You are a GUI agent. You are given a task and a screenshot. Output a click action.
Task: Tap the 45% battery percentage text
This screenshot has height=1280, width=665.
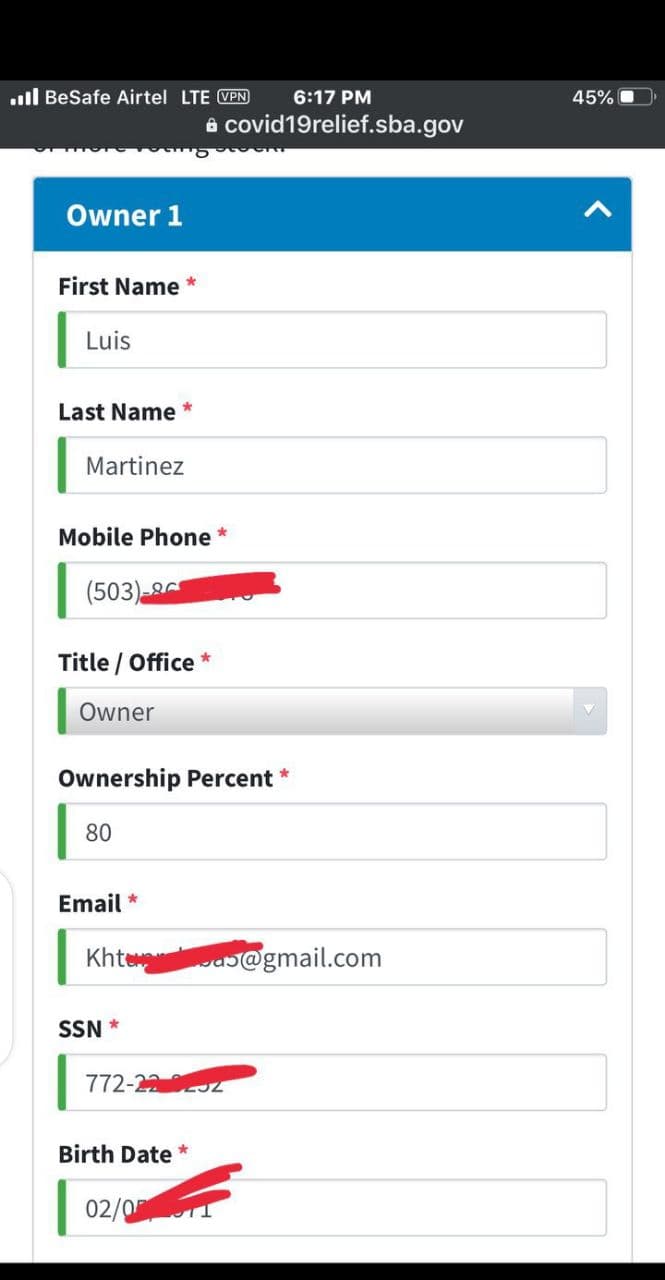click(592, 97)
